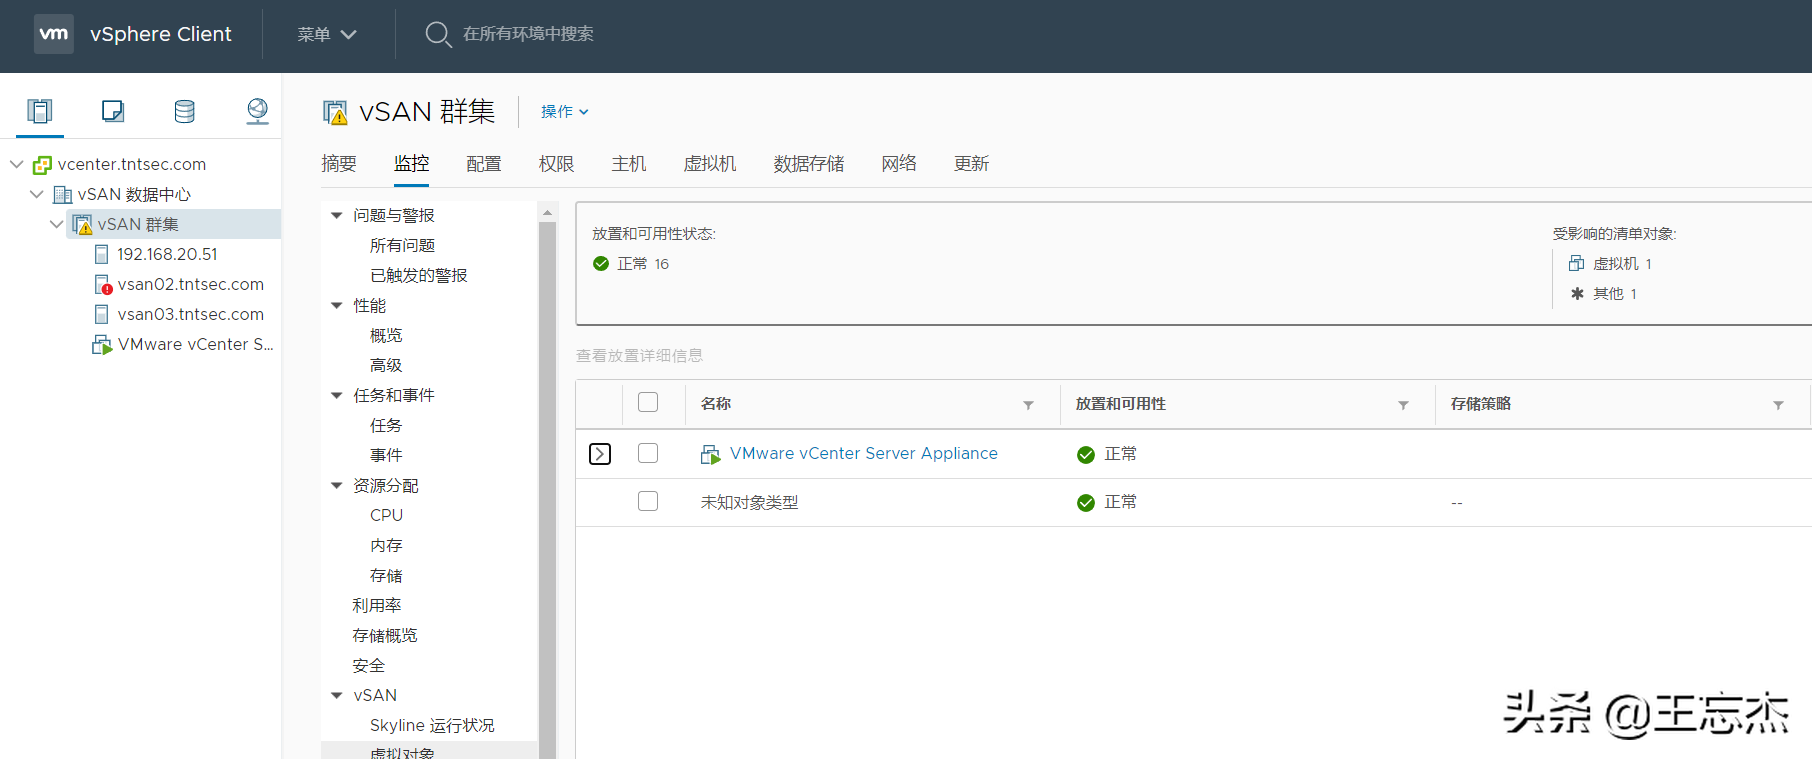Switch to the 虚拟机 tab
The height and width of the screenshot is (759, 1812).
pos(710,164)
